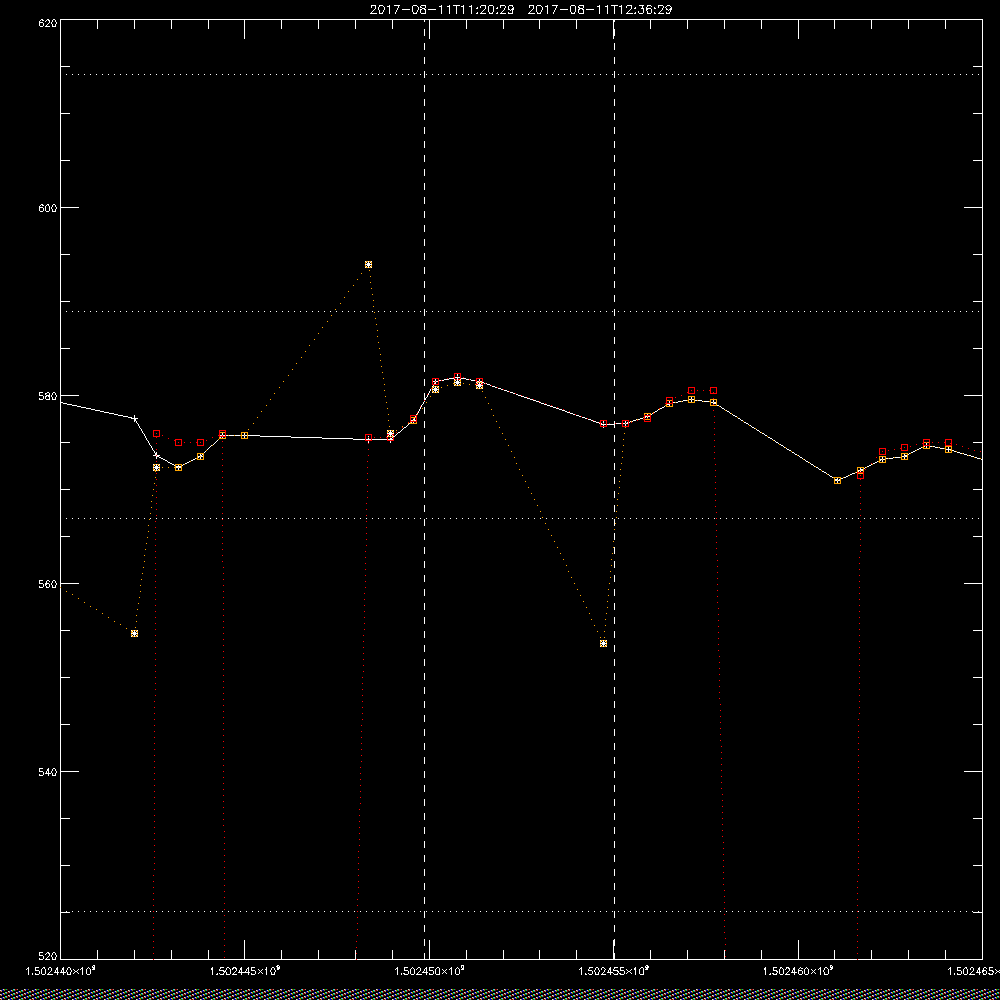Viewport: 1000px width, 1000px height.
Task: Click the y-axis label 520
Action: pos(48,957)
